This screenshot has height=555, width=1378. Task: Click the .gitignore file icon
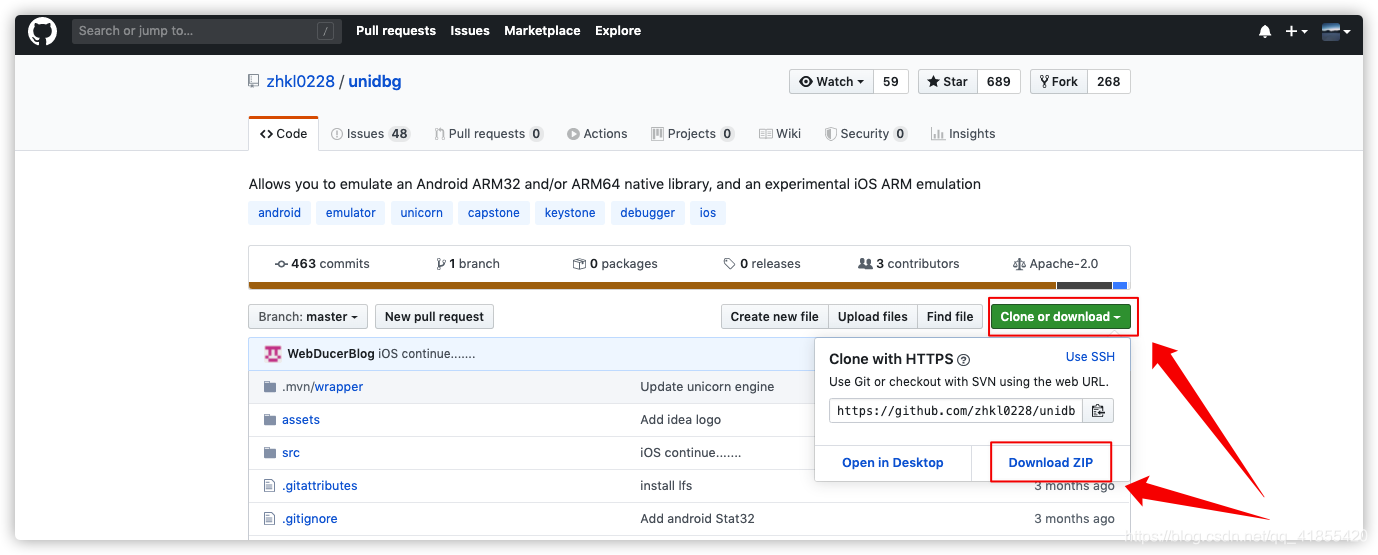269,519
